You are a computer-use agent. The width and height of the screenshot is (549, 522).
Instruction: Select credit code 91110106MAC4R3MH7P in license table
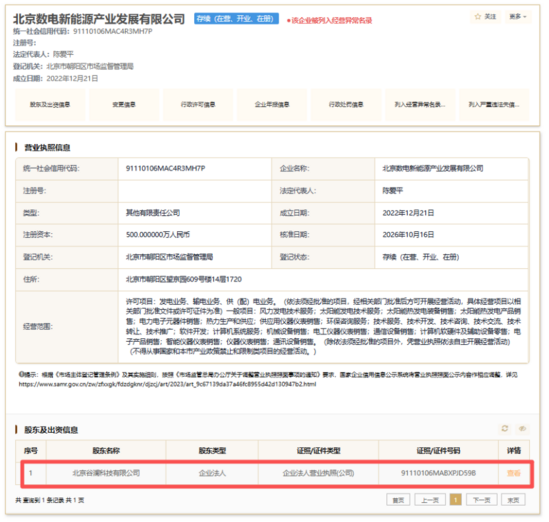tap(166, 168)
